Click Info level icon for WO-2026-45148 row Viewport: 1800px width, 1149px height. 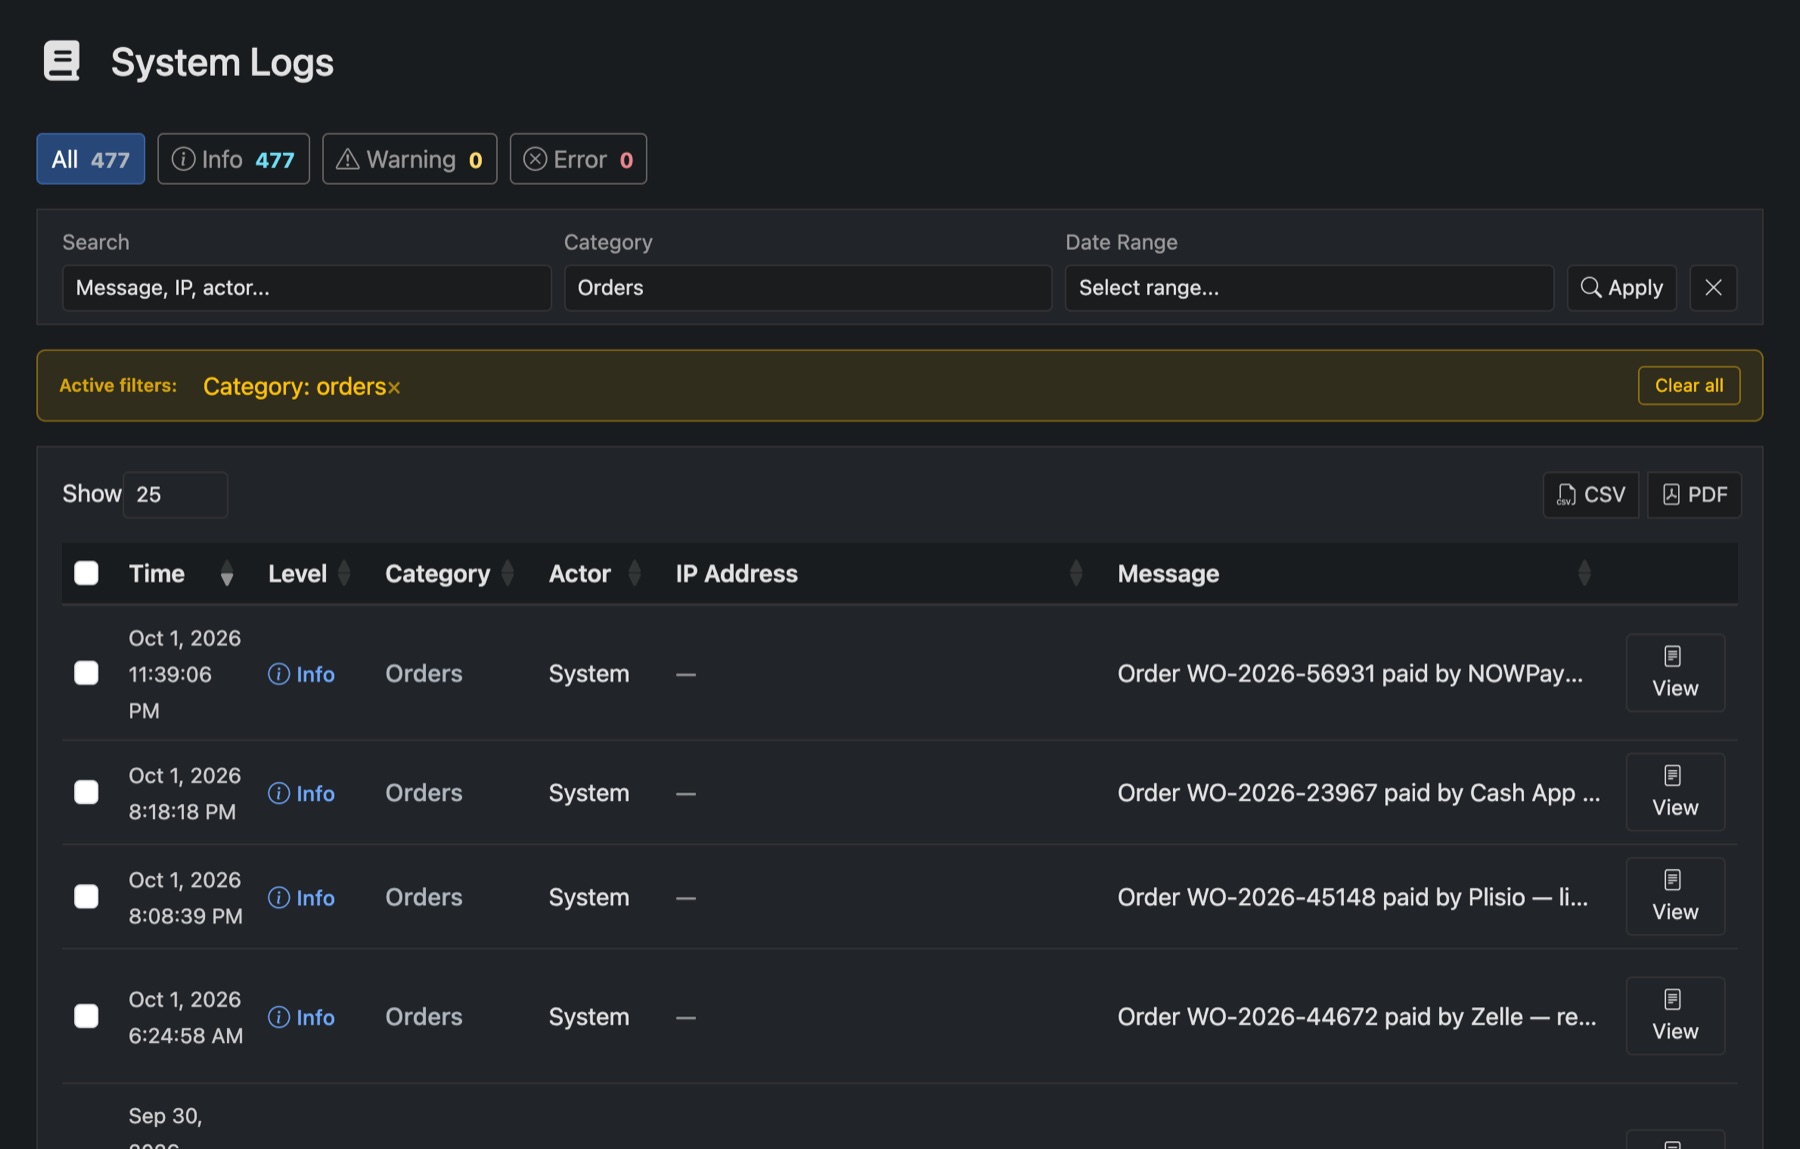click(279, 898)
